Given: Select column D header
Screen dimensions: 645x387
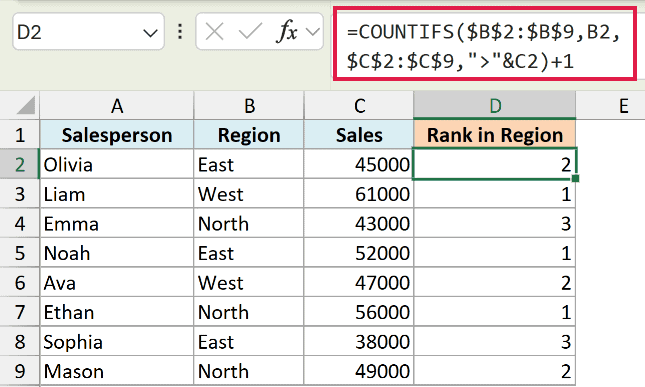Looking at the screenshot, I should [x=495, y=106].
